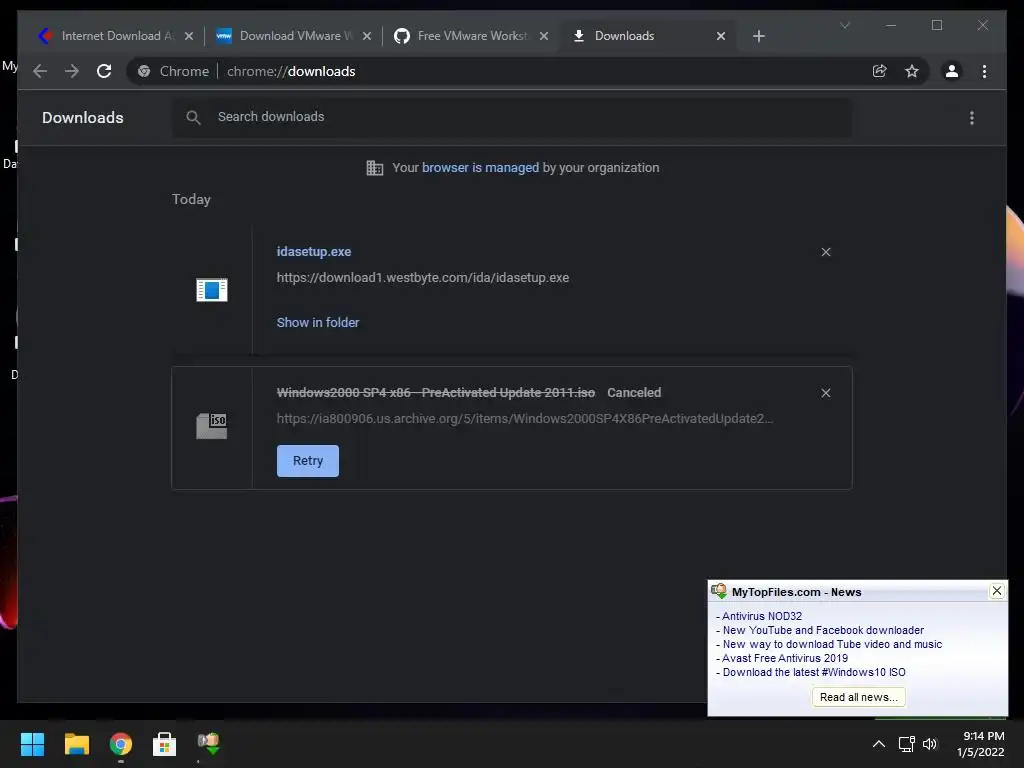The image size is (1024, 768).
Task: Open the Chrome profile icon
Action: pyautogui.click(x=952, y=71)
